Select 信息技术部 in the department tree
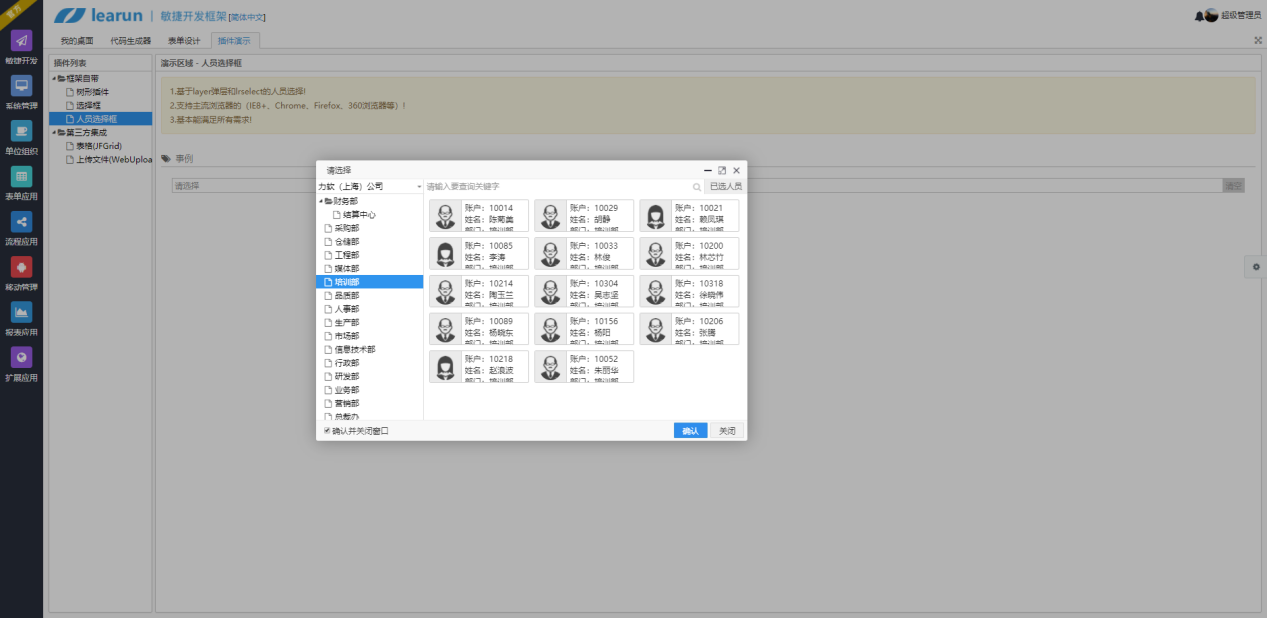Viewport: 1267px width, 618px height. [354, 350]
